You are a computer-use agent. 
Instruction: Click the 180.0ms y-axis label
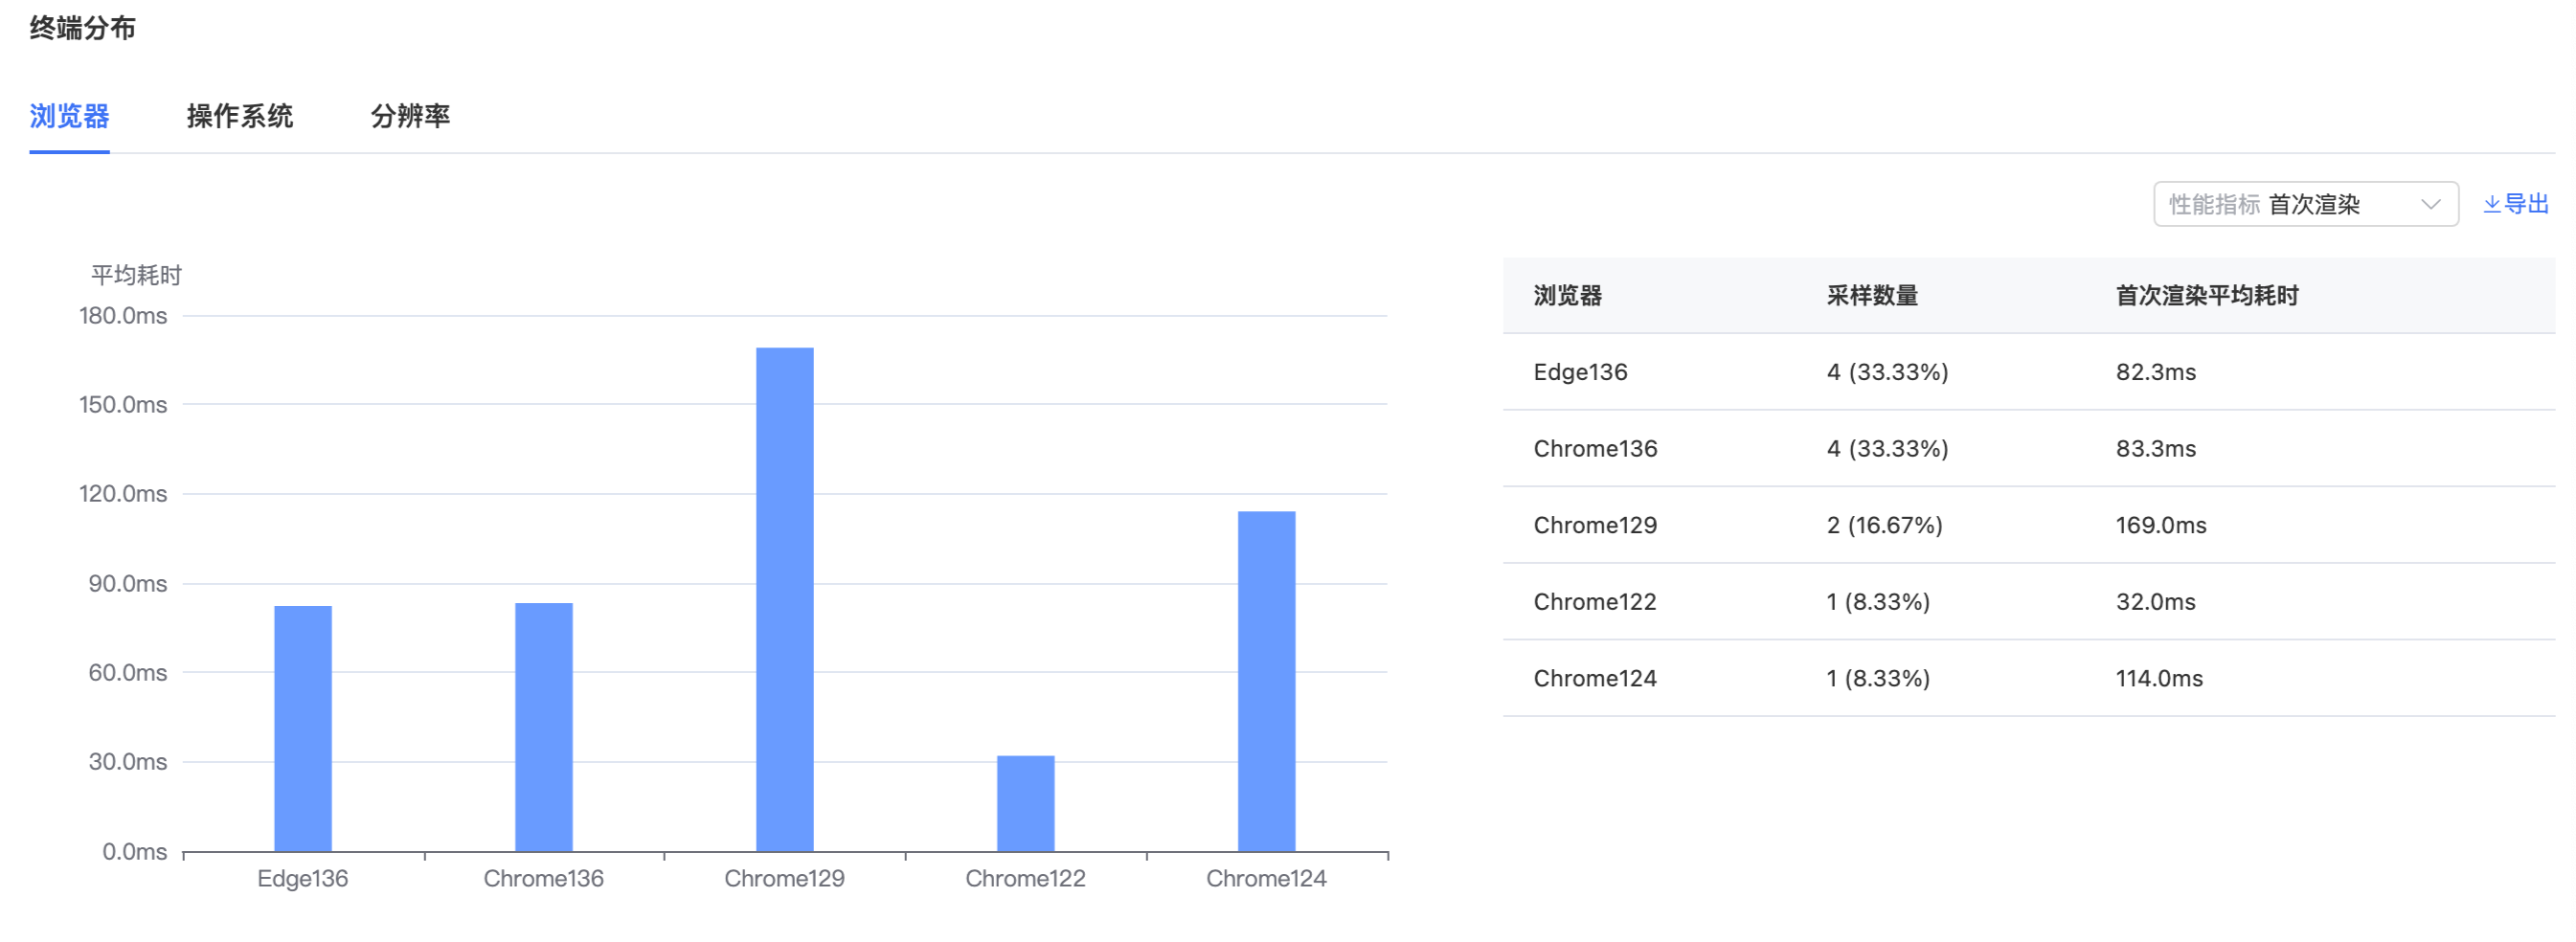pos(123,316)
